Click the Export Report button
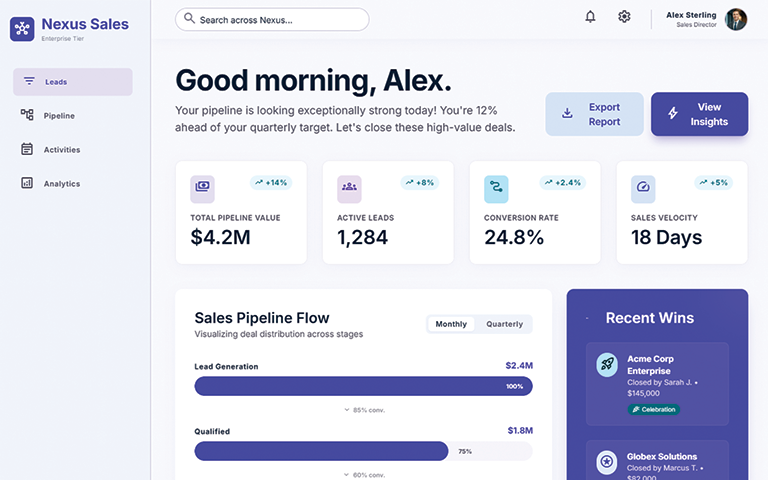 (x=594, y=114)
